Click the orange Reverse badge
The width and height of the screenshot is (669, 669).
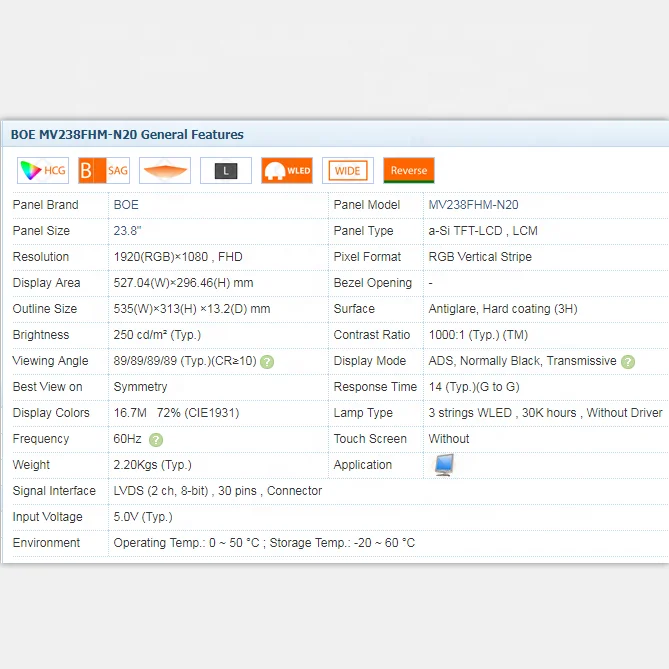tap(409, 171)
